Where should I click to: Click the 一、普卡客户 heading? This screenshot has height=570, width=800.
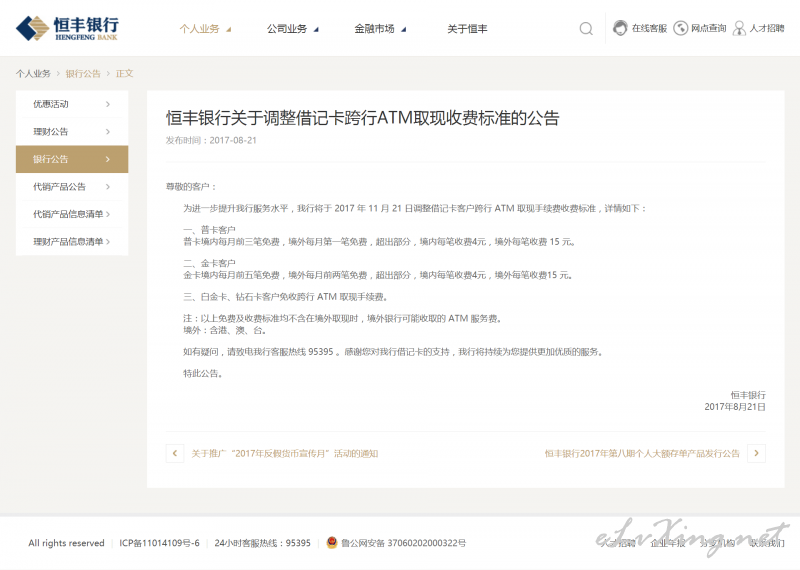209,230
